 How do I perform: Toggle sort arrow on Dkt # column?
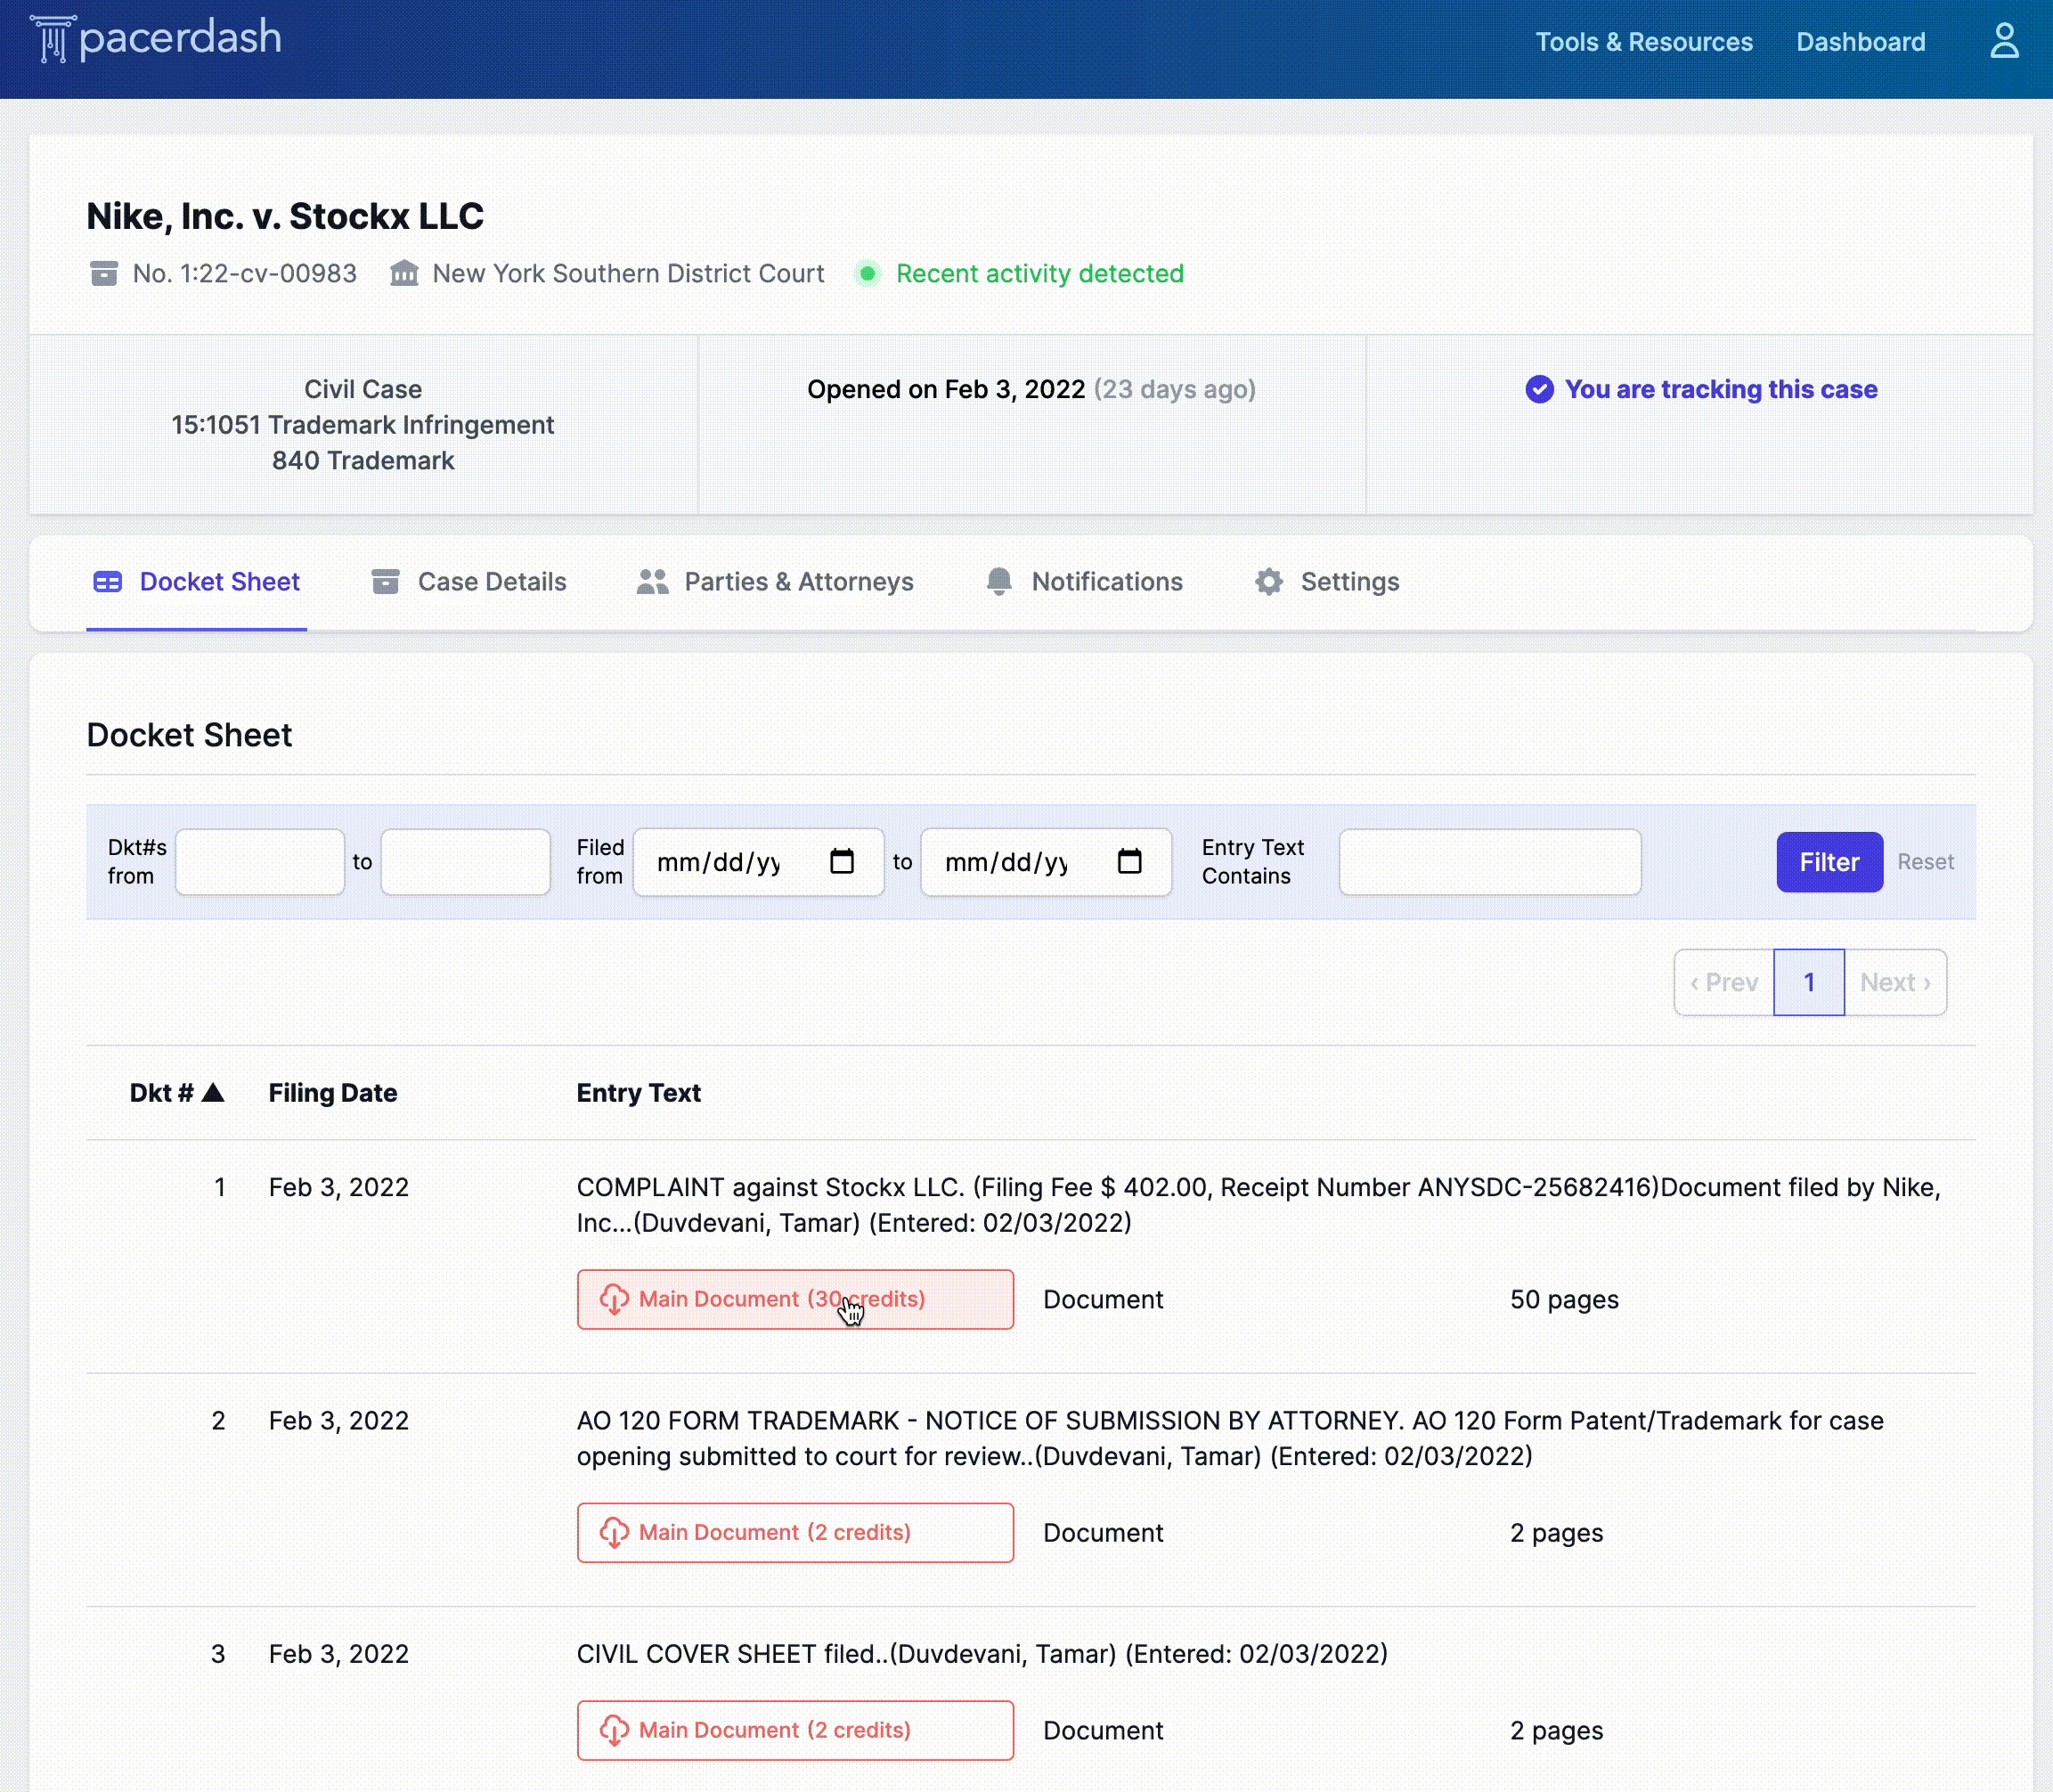(x=213, y=1092)
